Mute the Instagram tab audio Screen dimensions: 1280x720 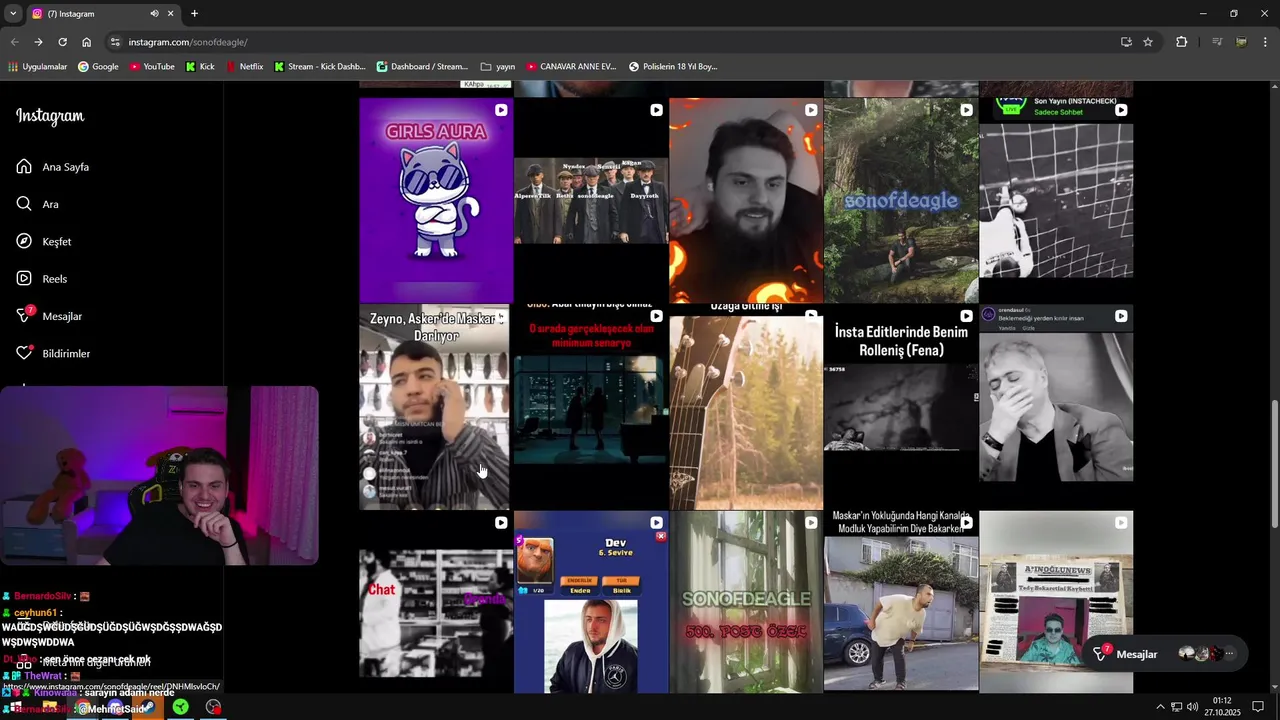click(154, 14)
